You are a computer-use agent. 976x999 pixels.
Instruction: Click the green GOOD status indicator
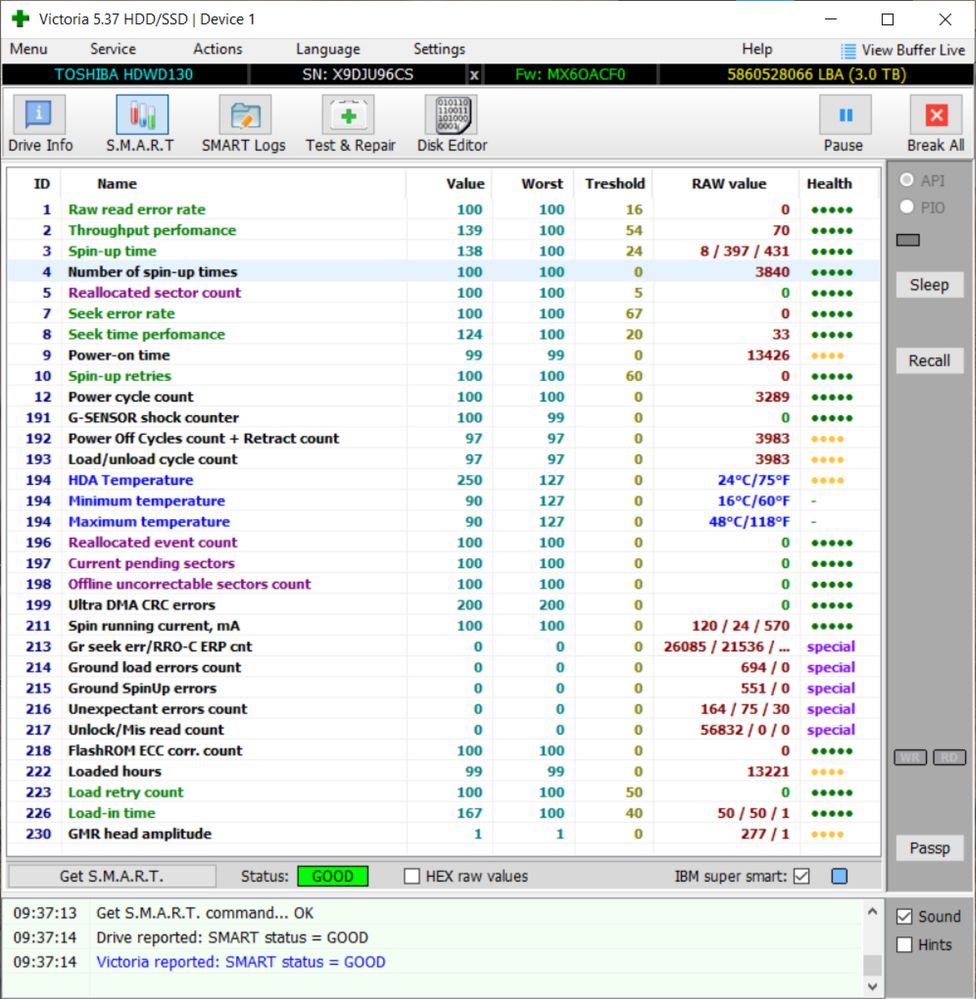[333, 876]
